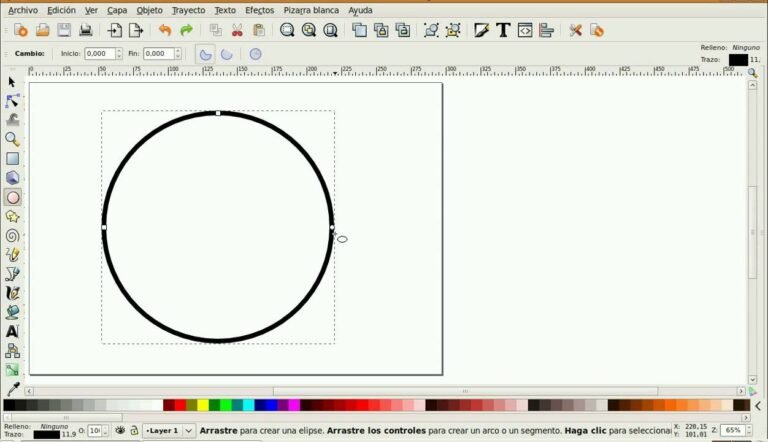
Task: Click the Copy icon
Action: point(216,30)
